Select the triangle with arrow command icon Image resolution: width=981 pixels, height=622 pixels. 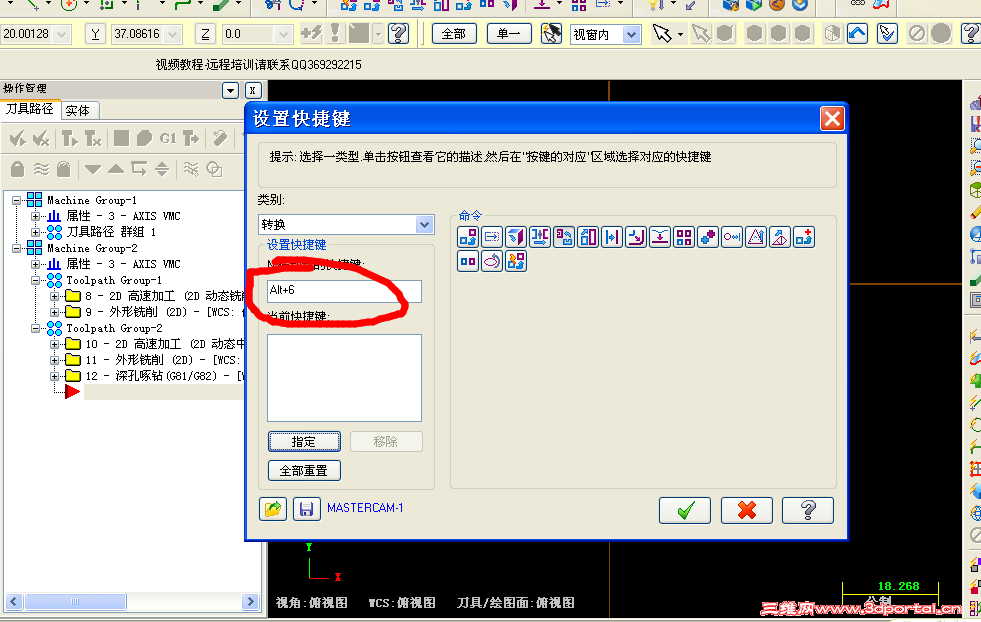[x=756, y=237]
